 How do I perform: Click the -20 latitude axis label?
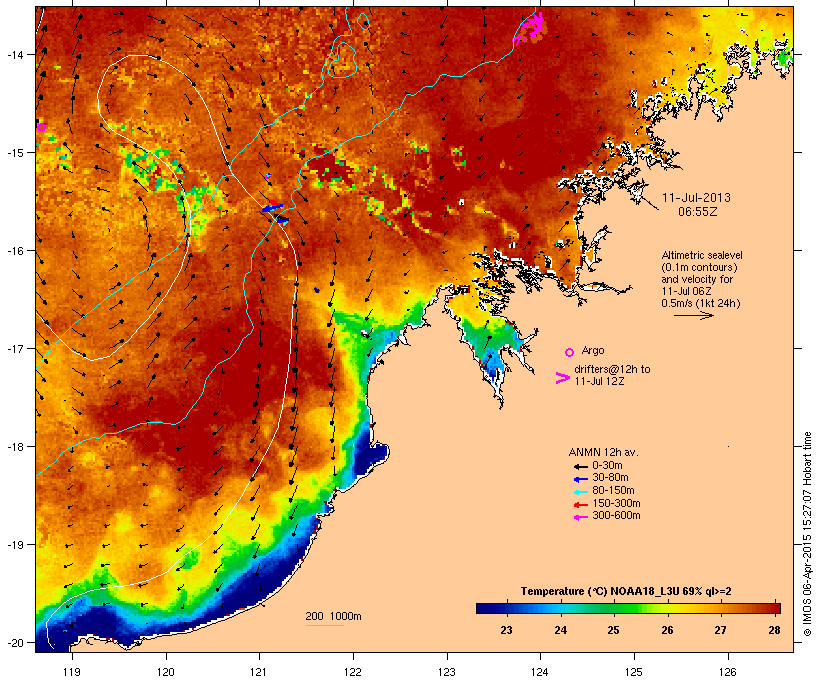coord(15,642)
